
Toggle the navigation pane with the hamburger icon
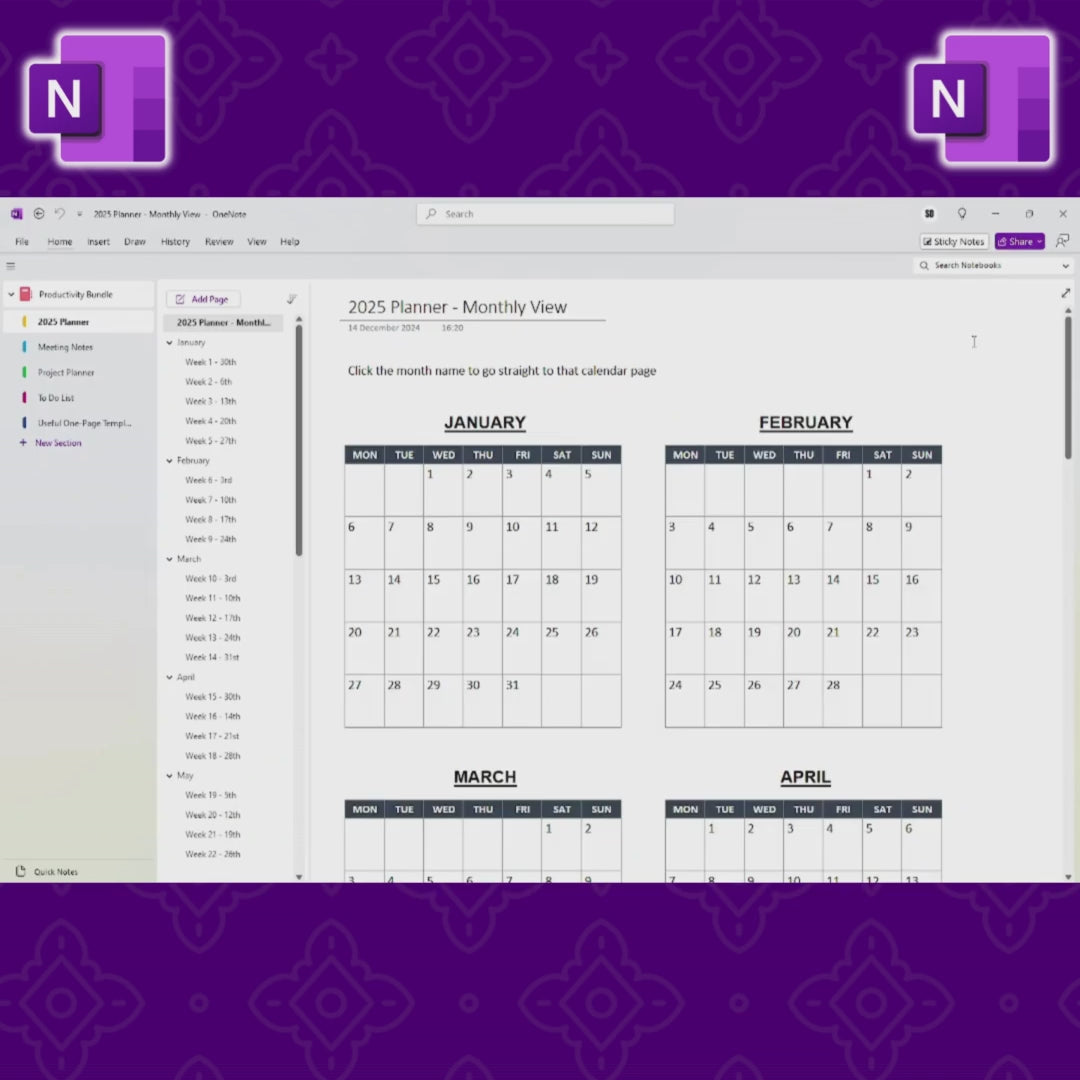[11, 266]
